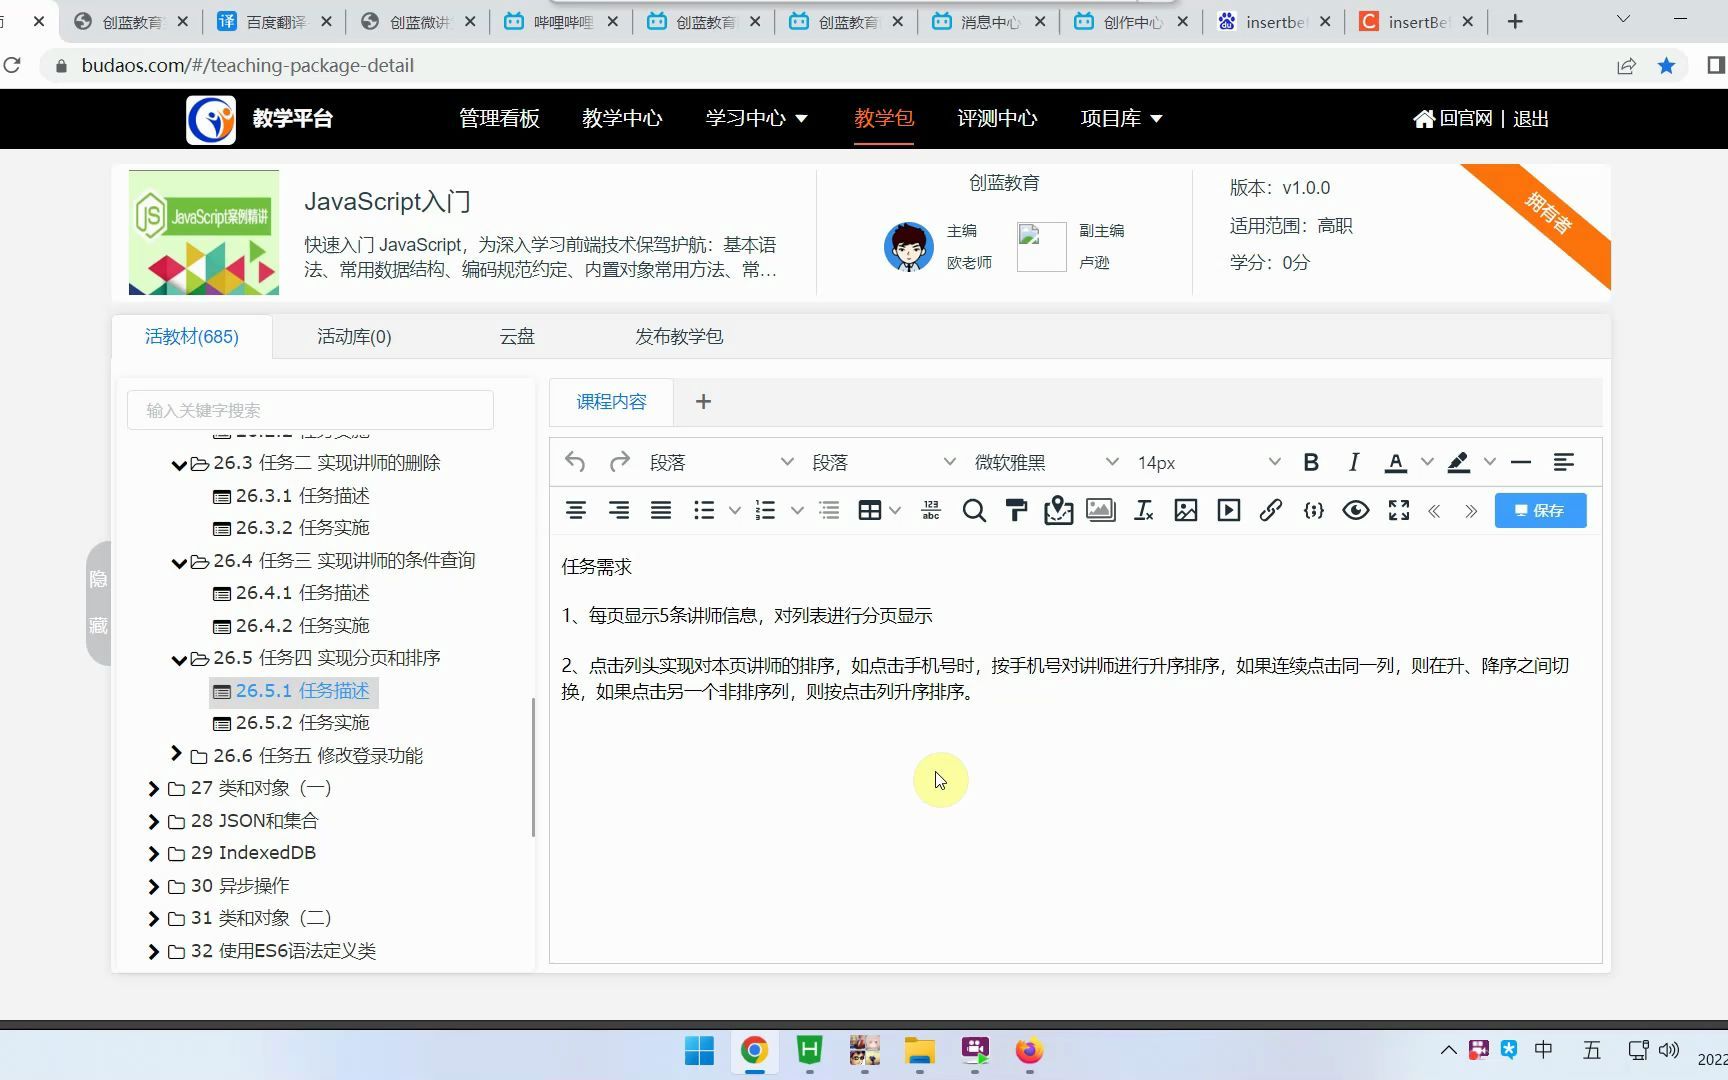The width and height of the screenshot is (1728, 1080).
Task: Enter fullscreen editing mode
Action: [x=1398, y=510]
